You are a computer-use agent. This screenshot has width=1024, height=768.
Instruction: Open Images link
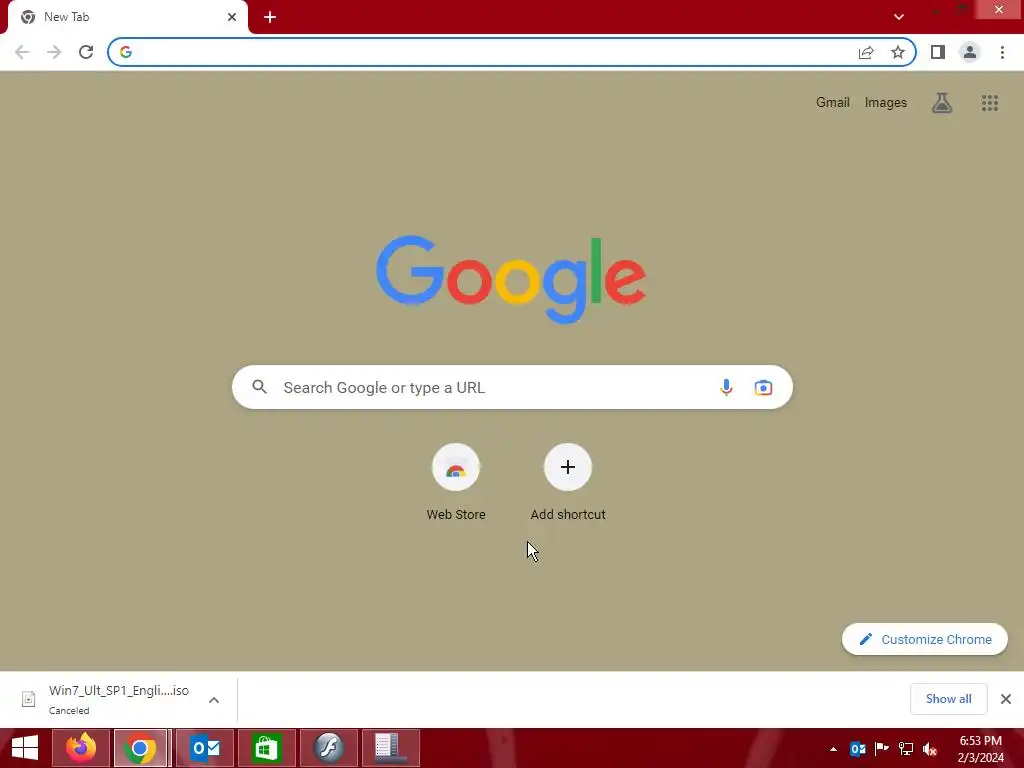(886, 103)
